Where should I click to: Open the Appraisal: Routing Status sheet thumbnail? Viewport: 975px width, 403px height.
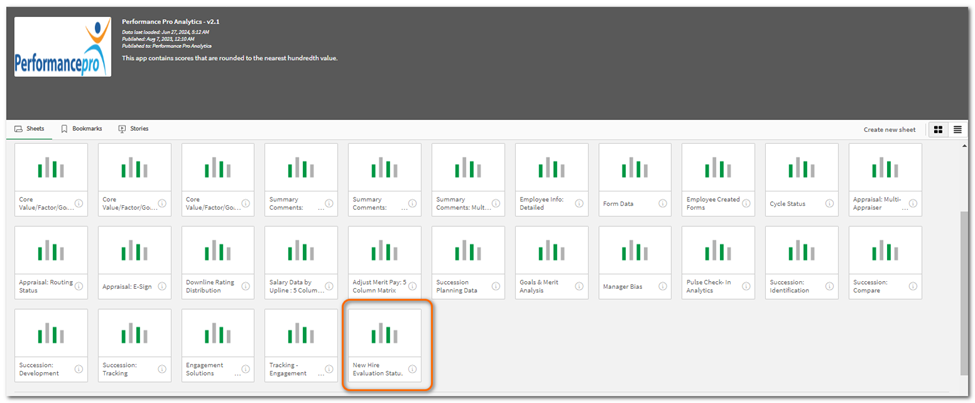[x=51, y=251]
